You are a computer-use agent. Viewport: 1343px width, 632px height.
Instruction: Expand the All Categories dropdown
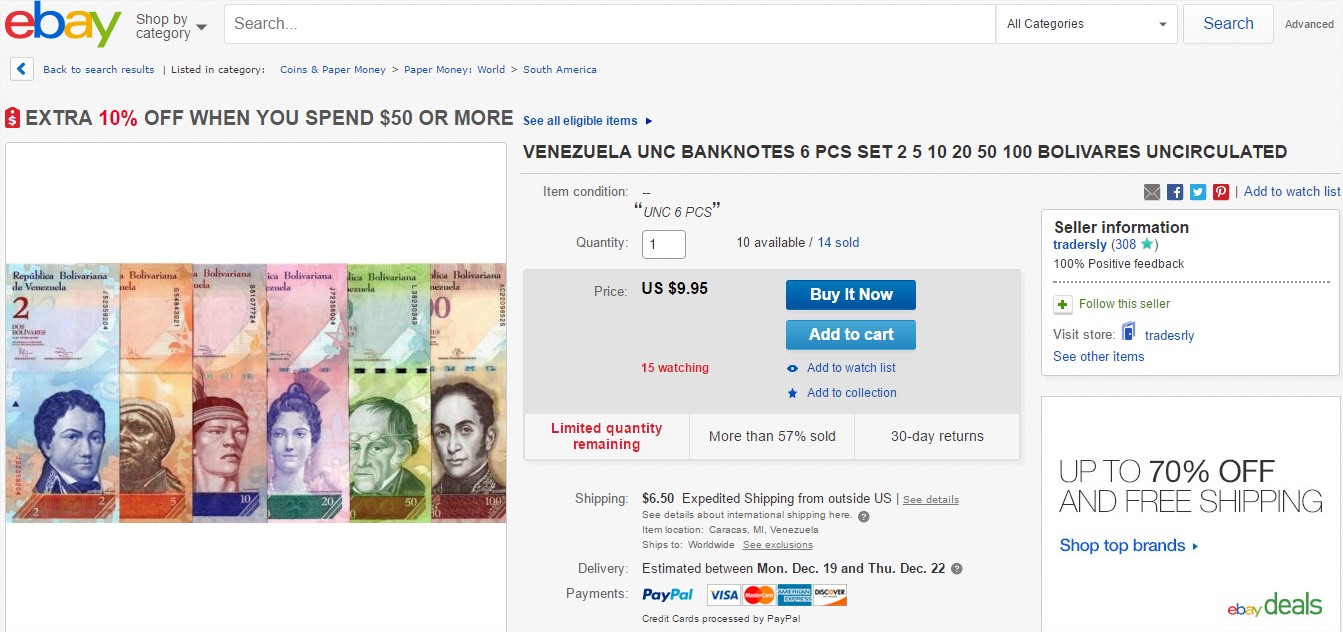coord(1086,24)
